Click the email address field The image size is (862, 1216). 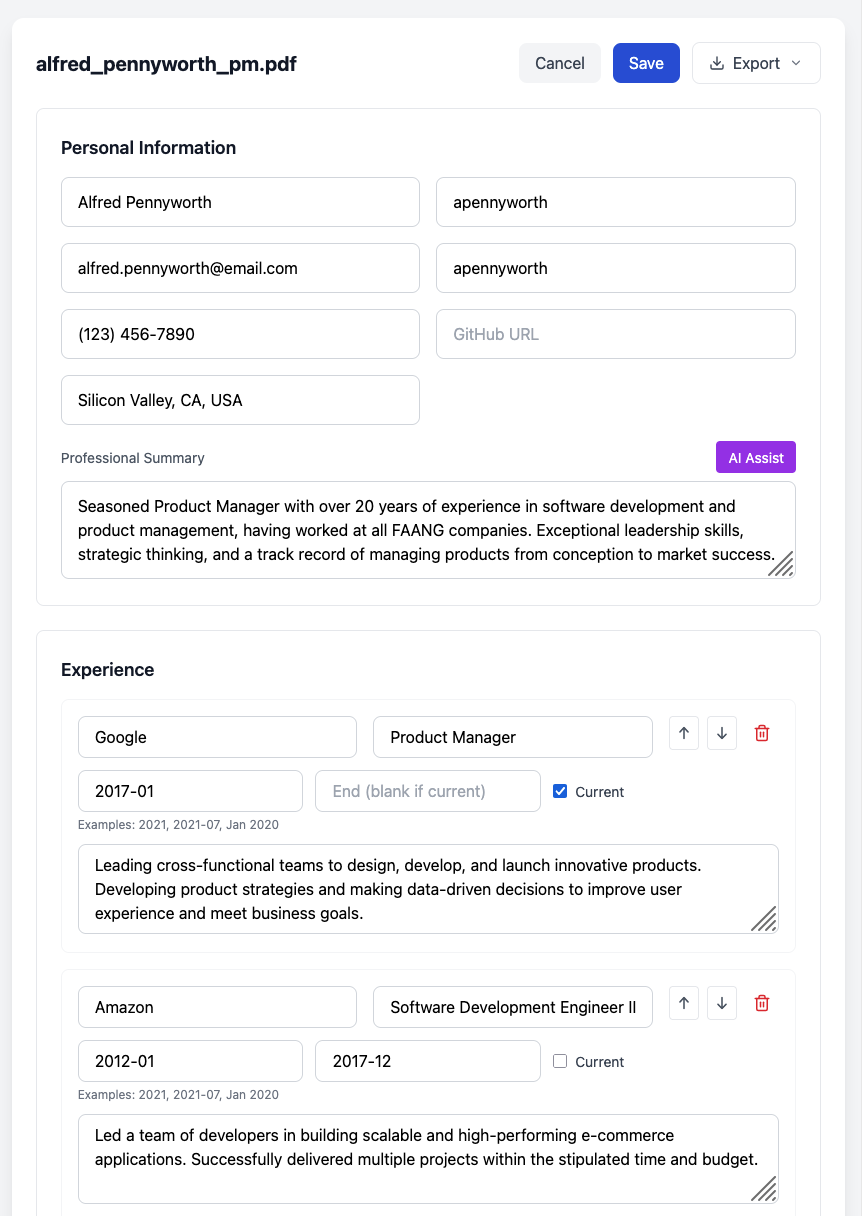pyautogui.click(x=240, y=268)
